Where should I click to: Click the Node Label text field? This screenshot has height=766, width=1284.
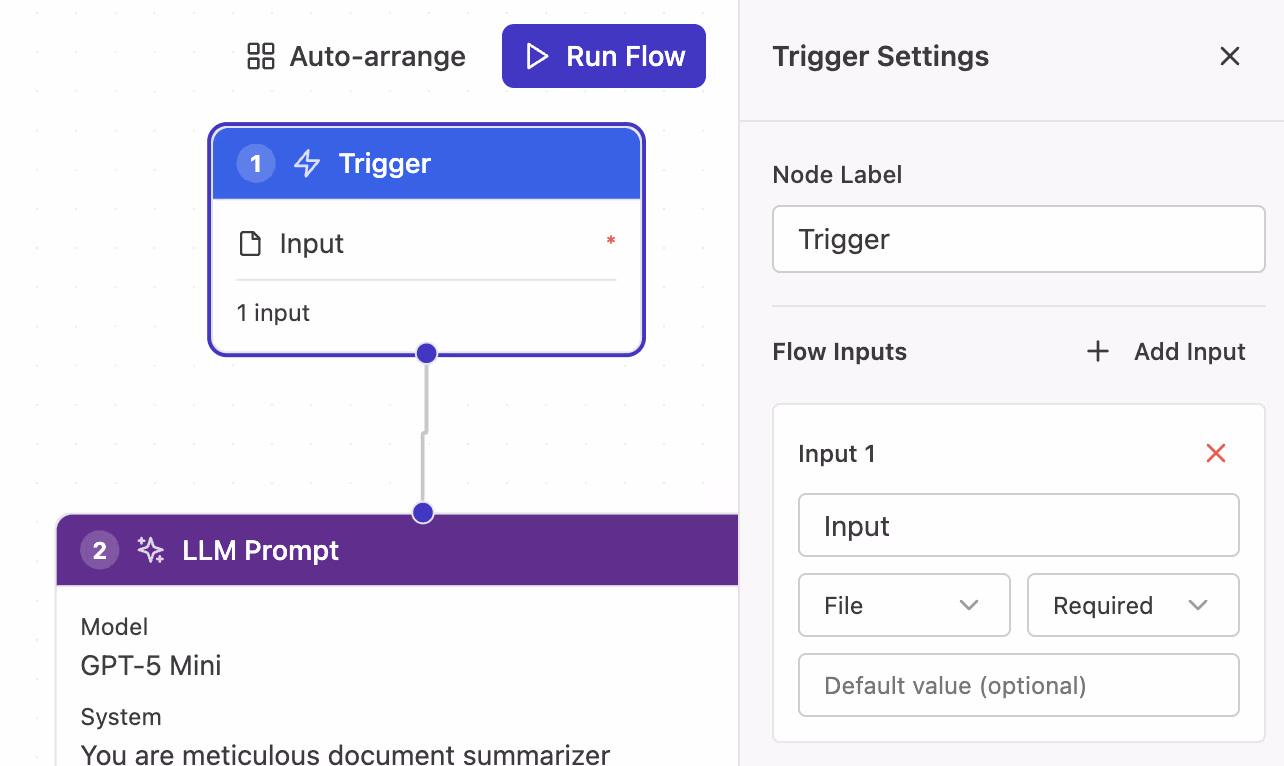1018,239
